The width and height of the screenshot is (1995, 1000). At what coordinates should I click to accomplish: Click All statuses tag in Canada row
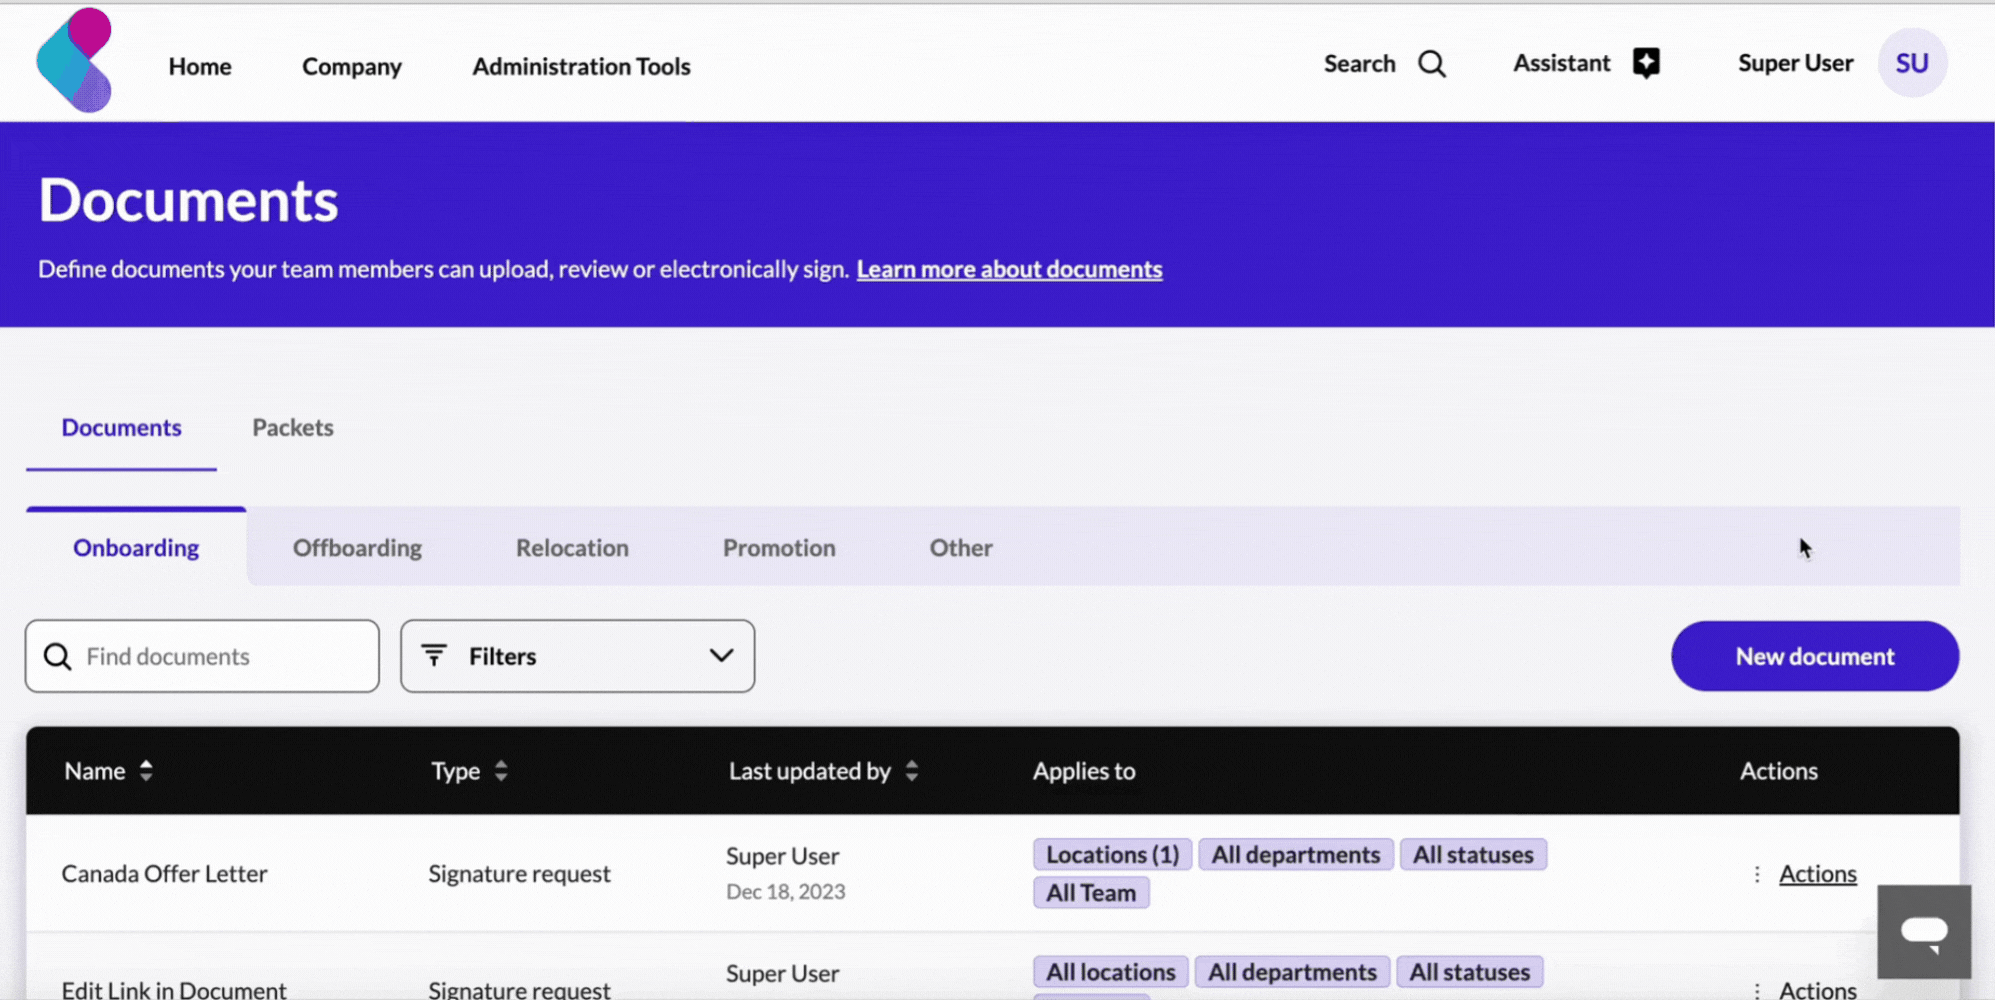[1473, 855]
